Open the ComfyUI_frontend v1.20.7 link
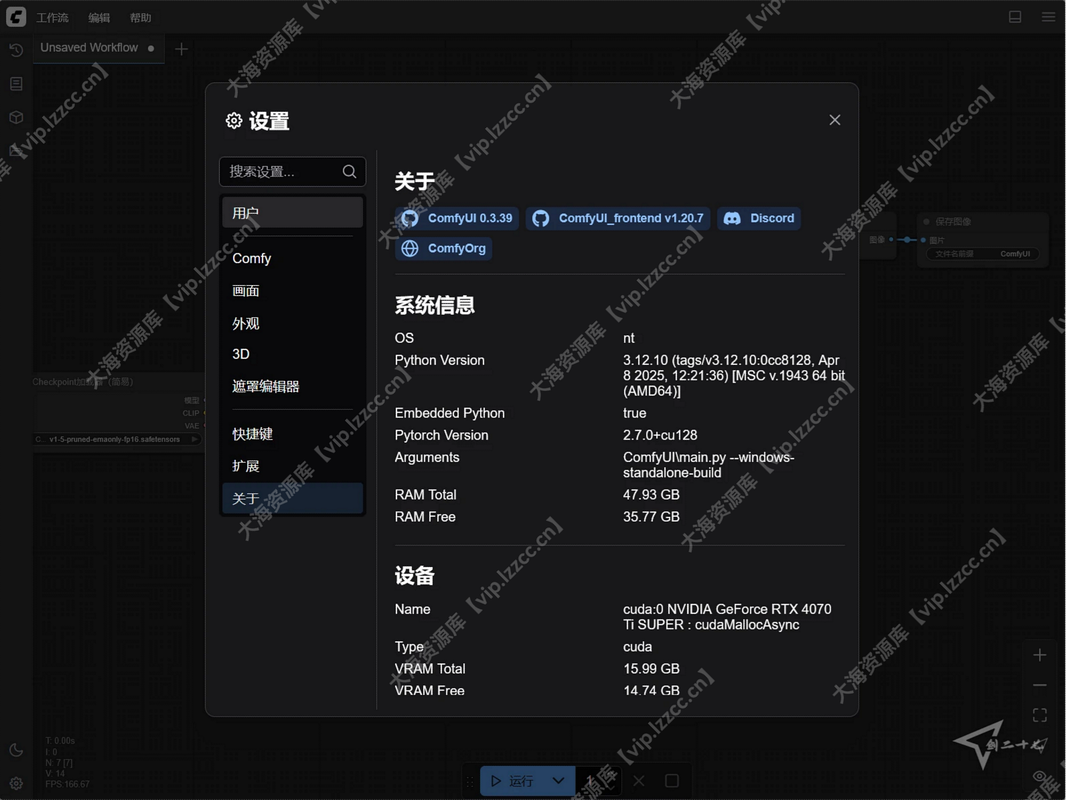This screenshot has width=1066, height=800. pos(618,218)
